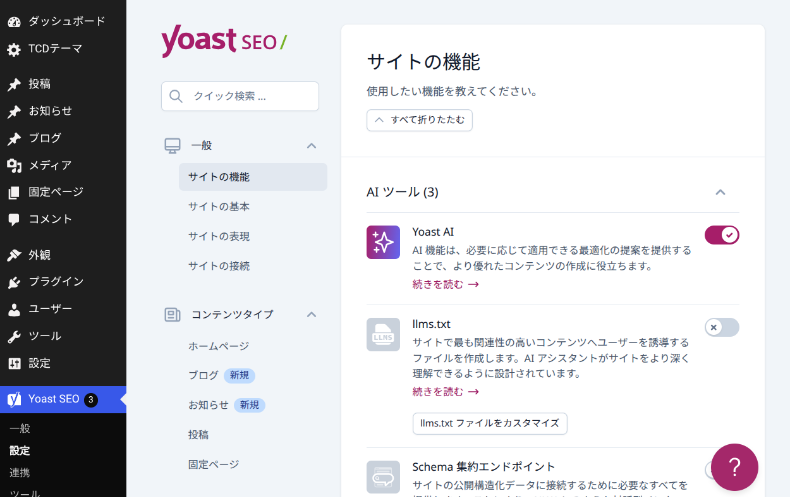Click the ダッシュボード dashboard icon

point(14,22)
